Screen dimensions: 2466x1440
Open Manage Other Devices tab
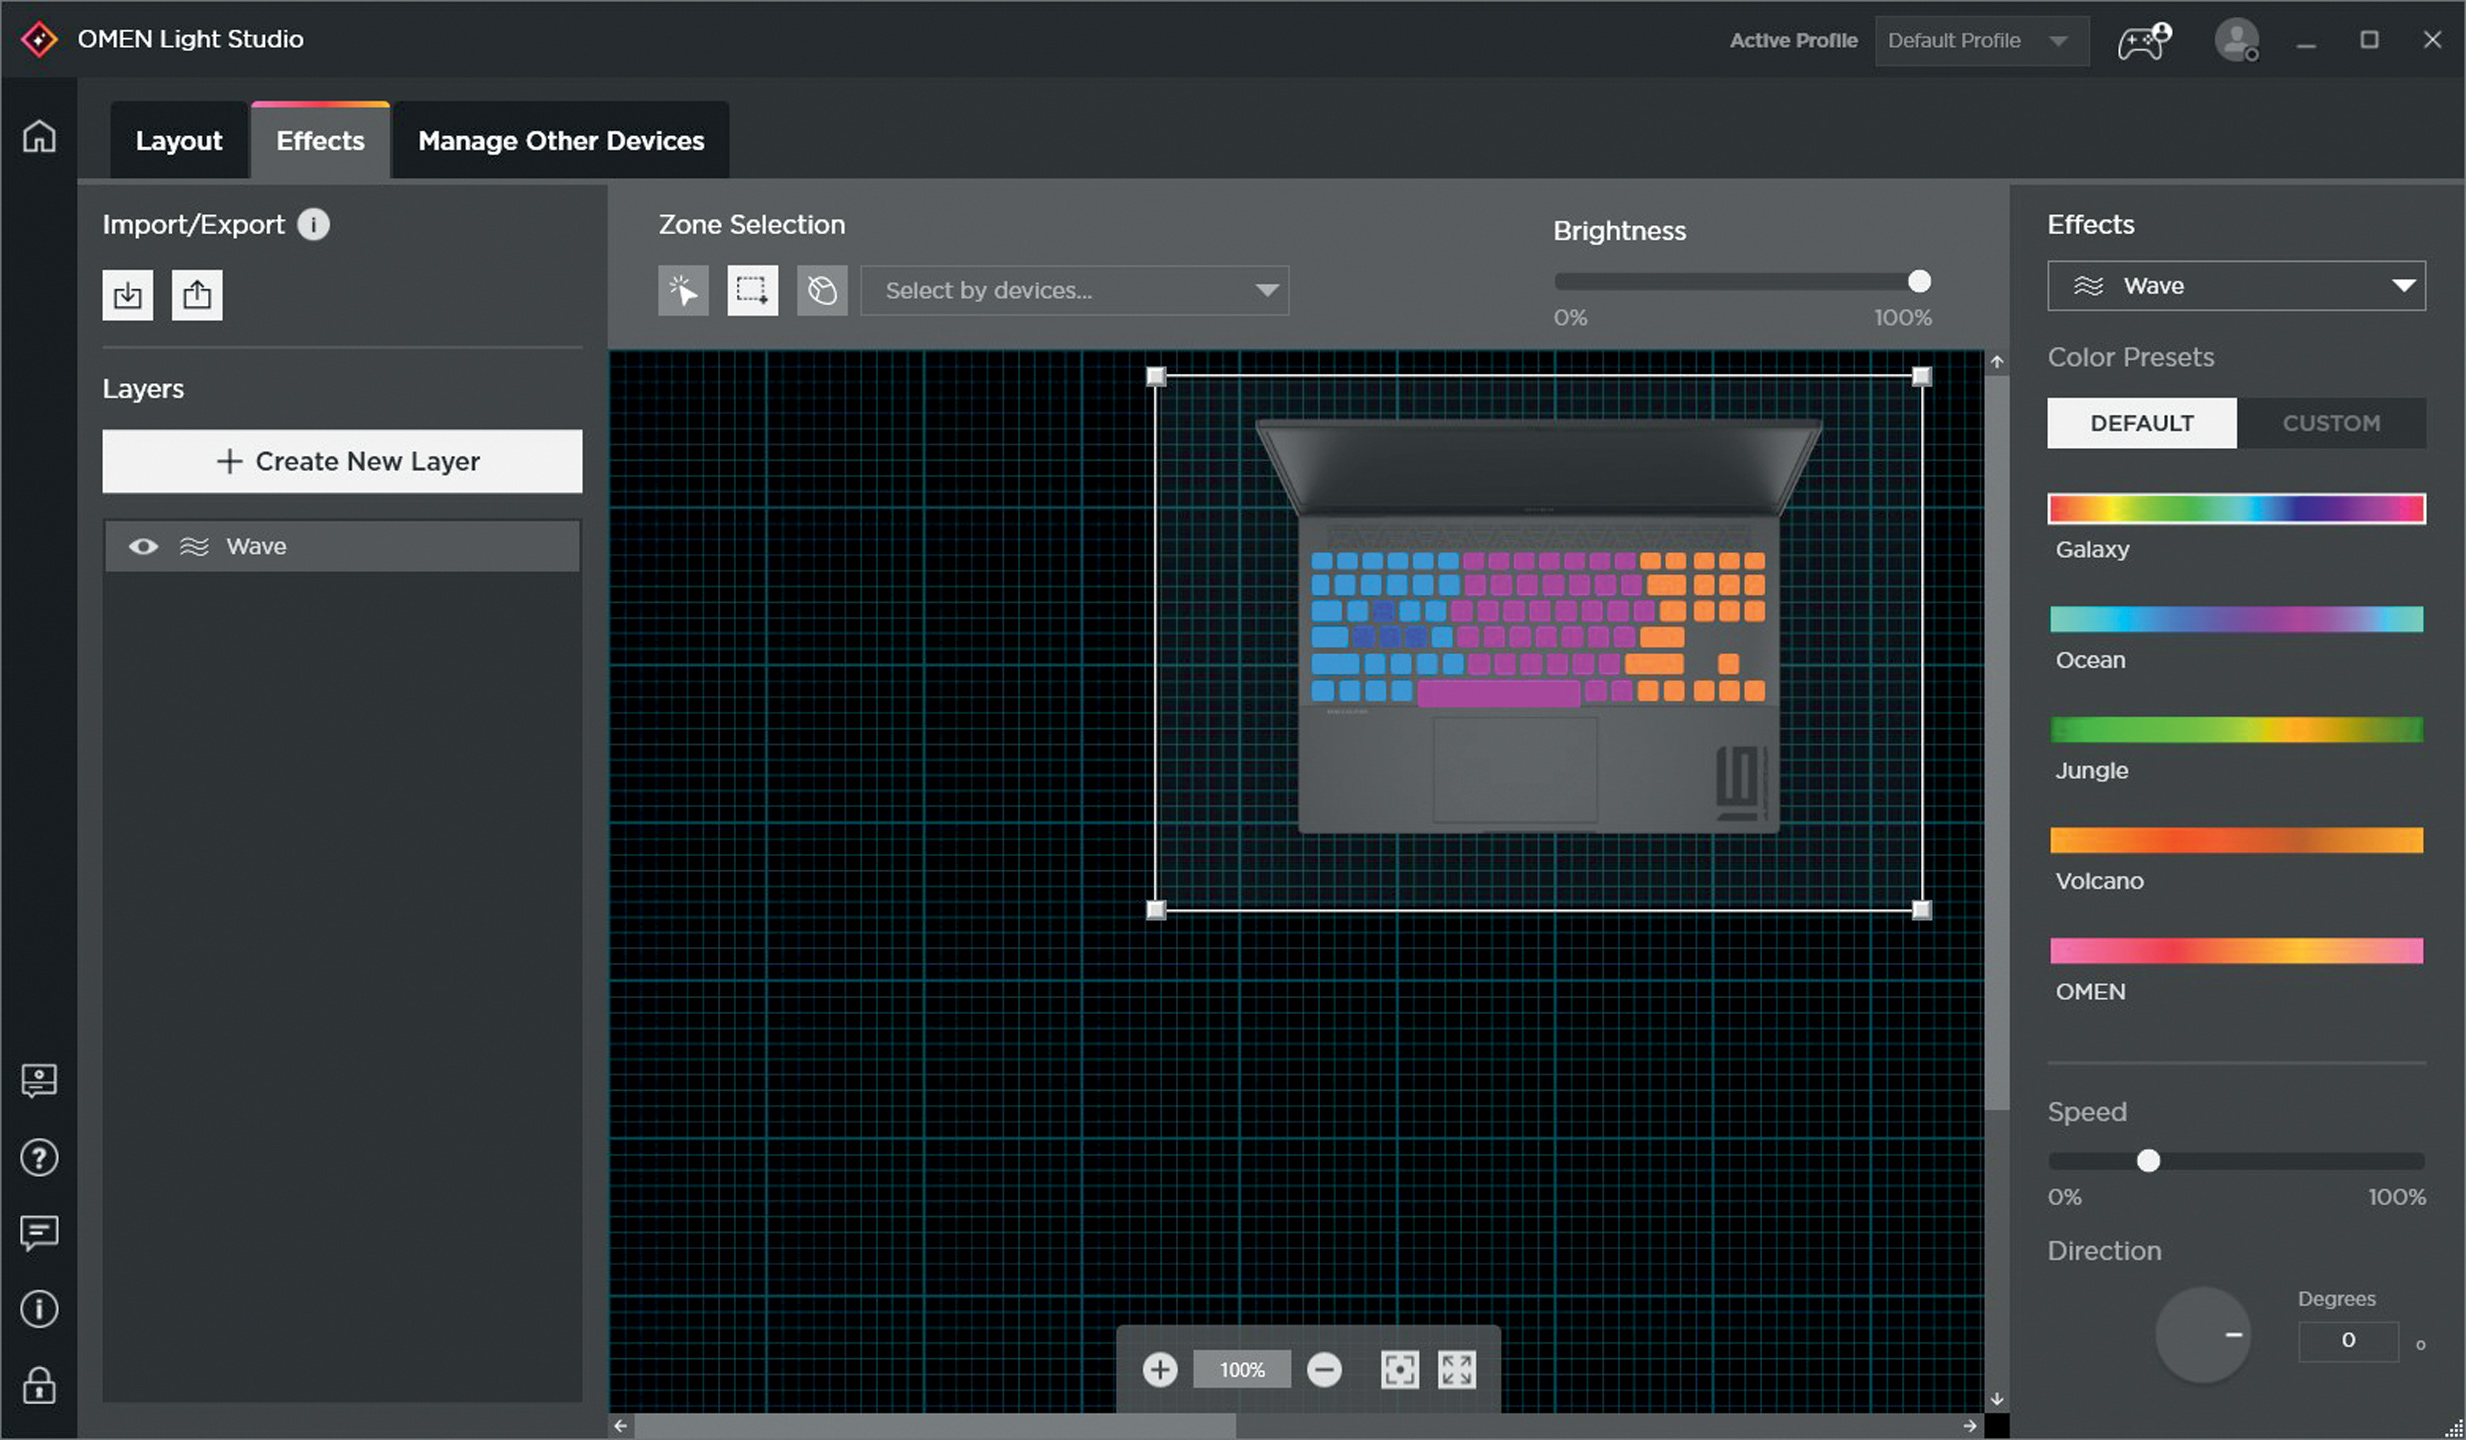point(561,141)
